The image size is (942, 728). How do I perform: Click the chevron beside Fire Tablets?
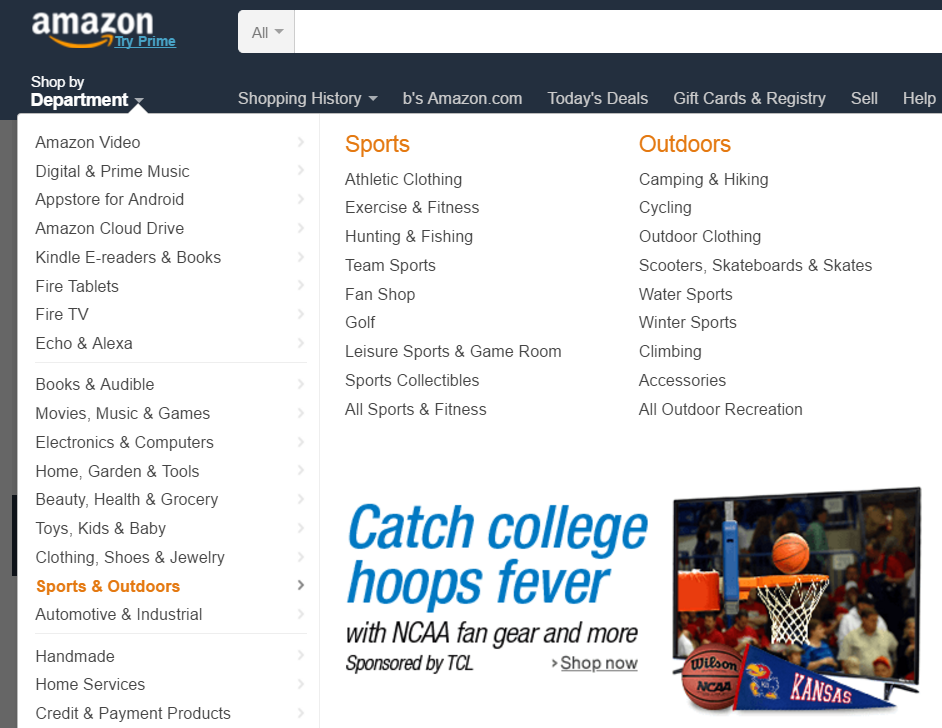(x=301, y=286)
